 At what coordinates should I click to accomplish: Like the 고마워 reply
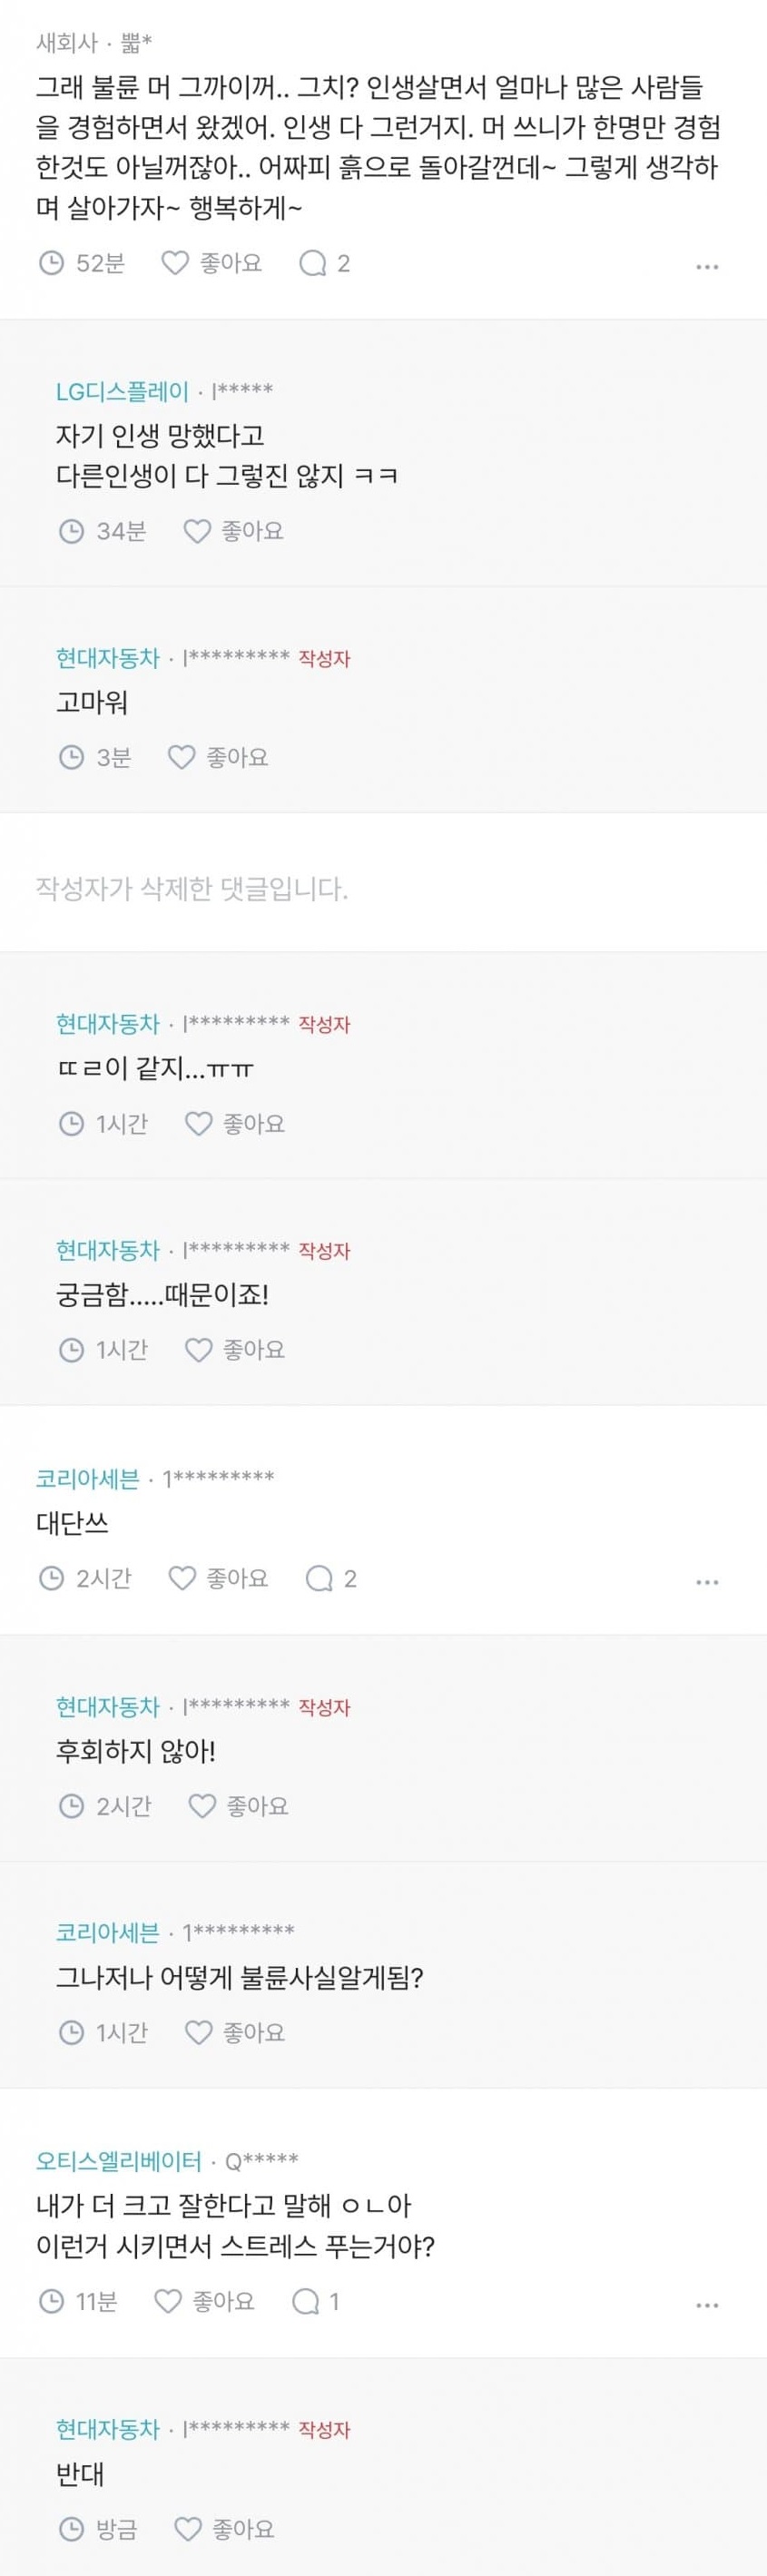tap(217, 757)
